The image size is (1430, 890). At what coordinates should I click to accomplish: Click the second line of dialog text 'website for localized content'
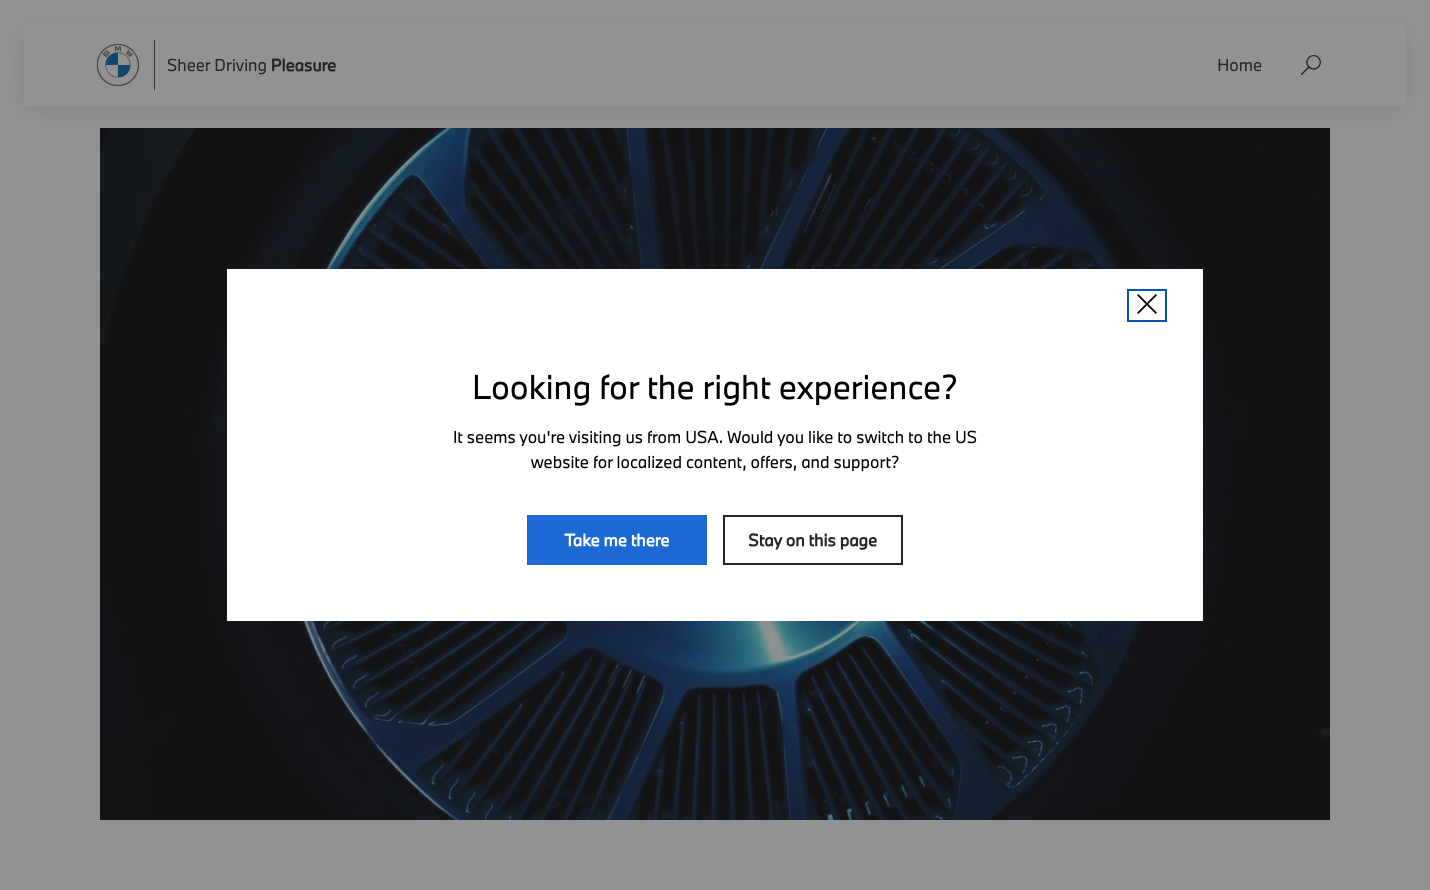714,462
